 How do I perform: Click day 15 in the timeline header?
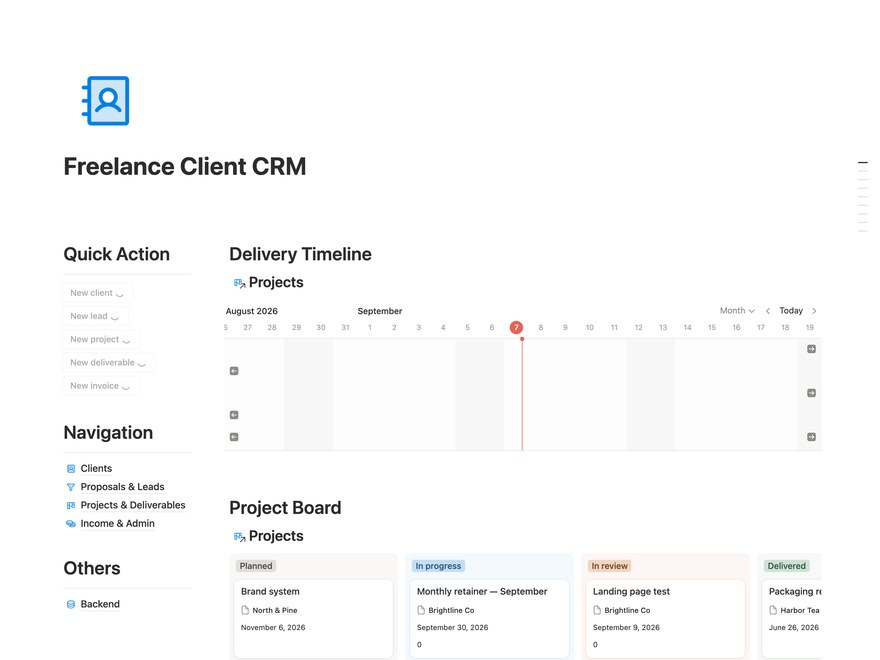pyautogui.click(x=712, y=327)
